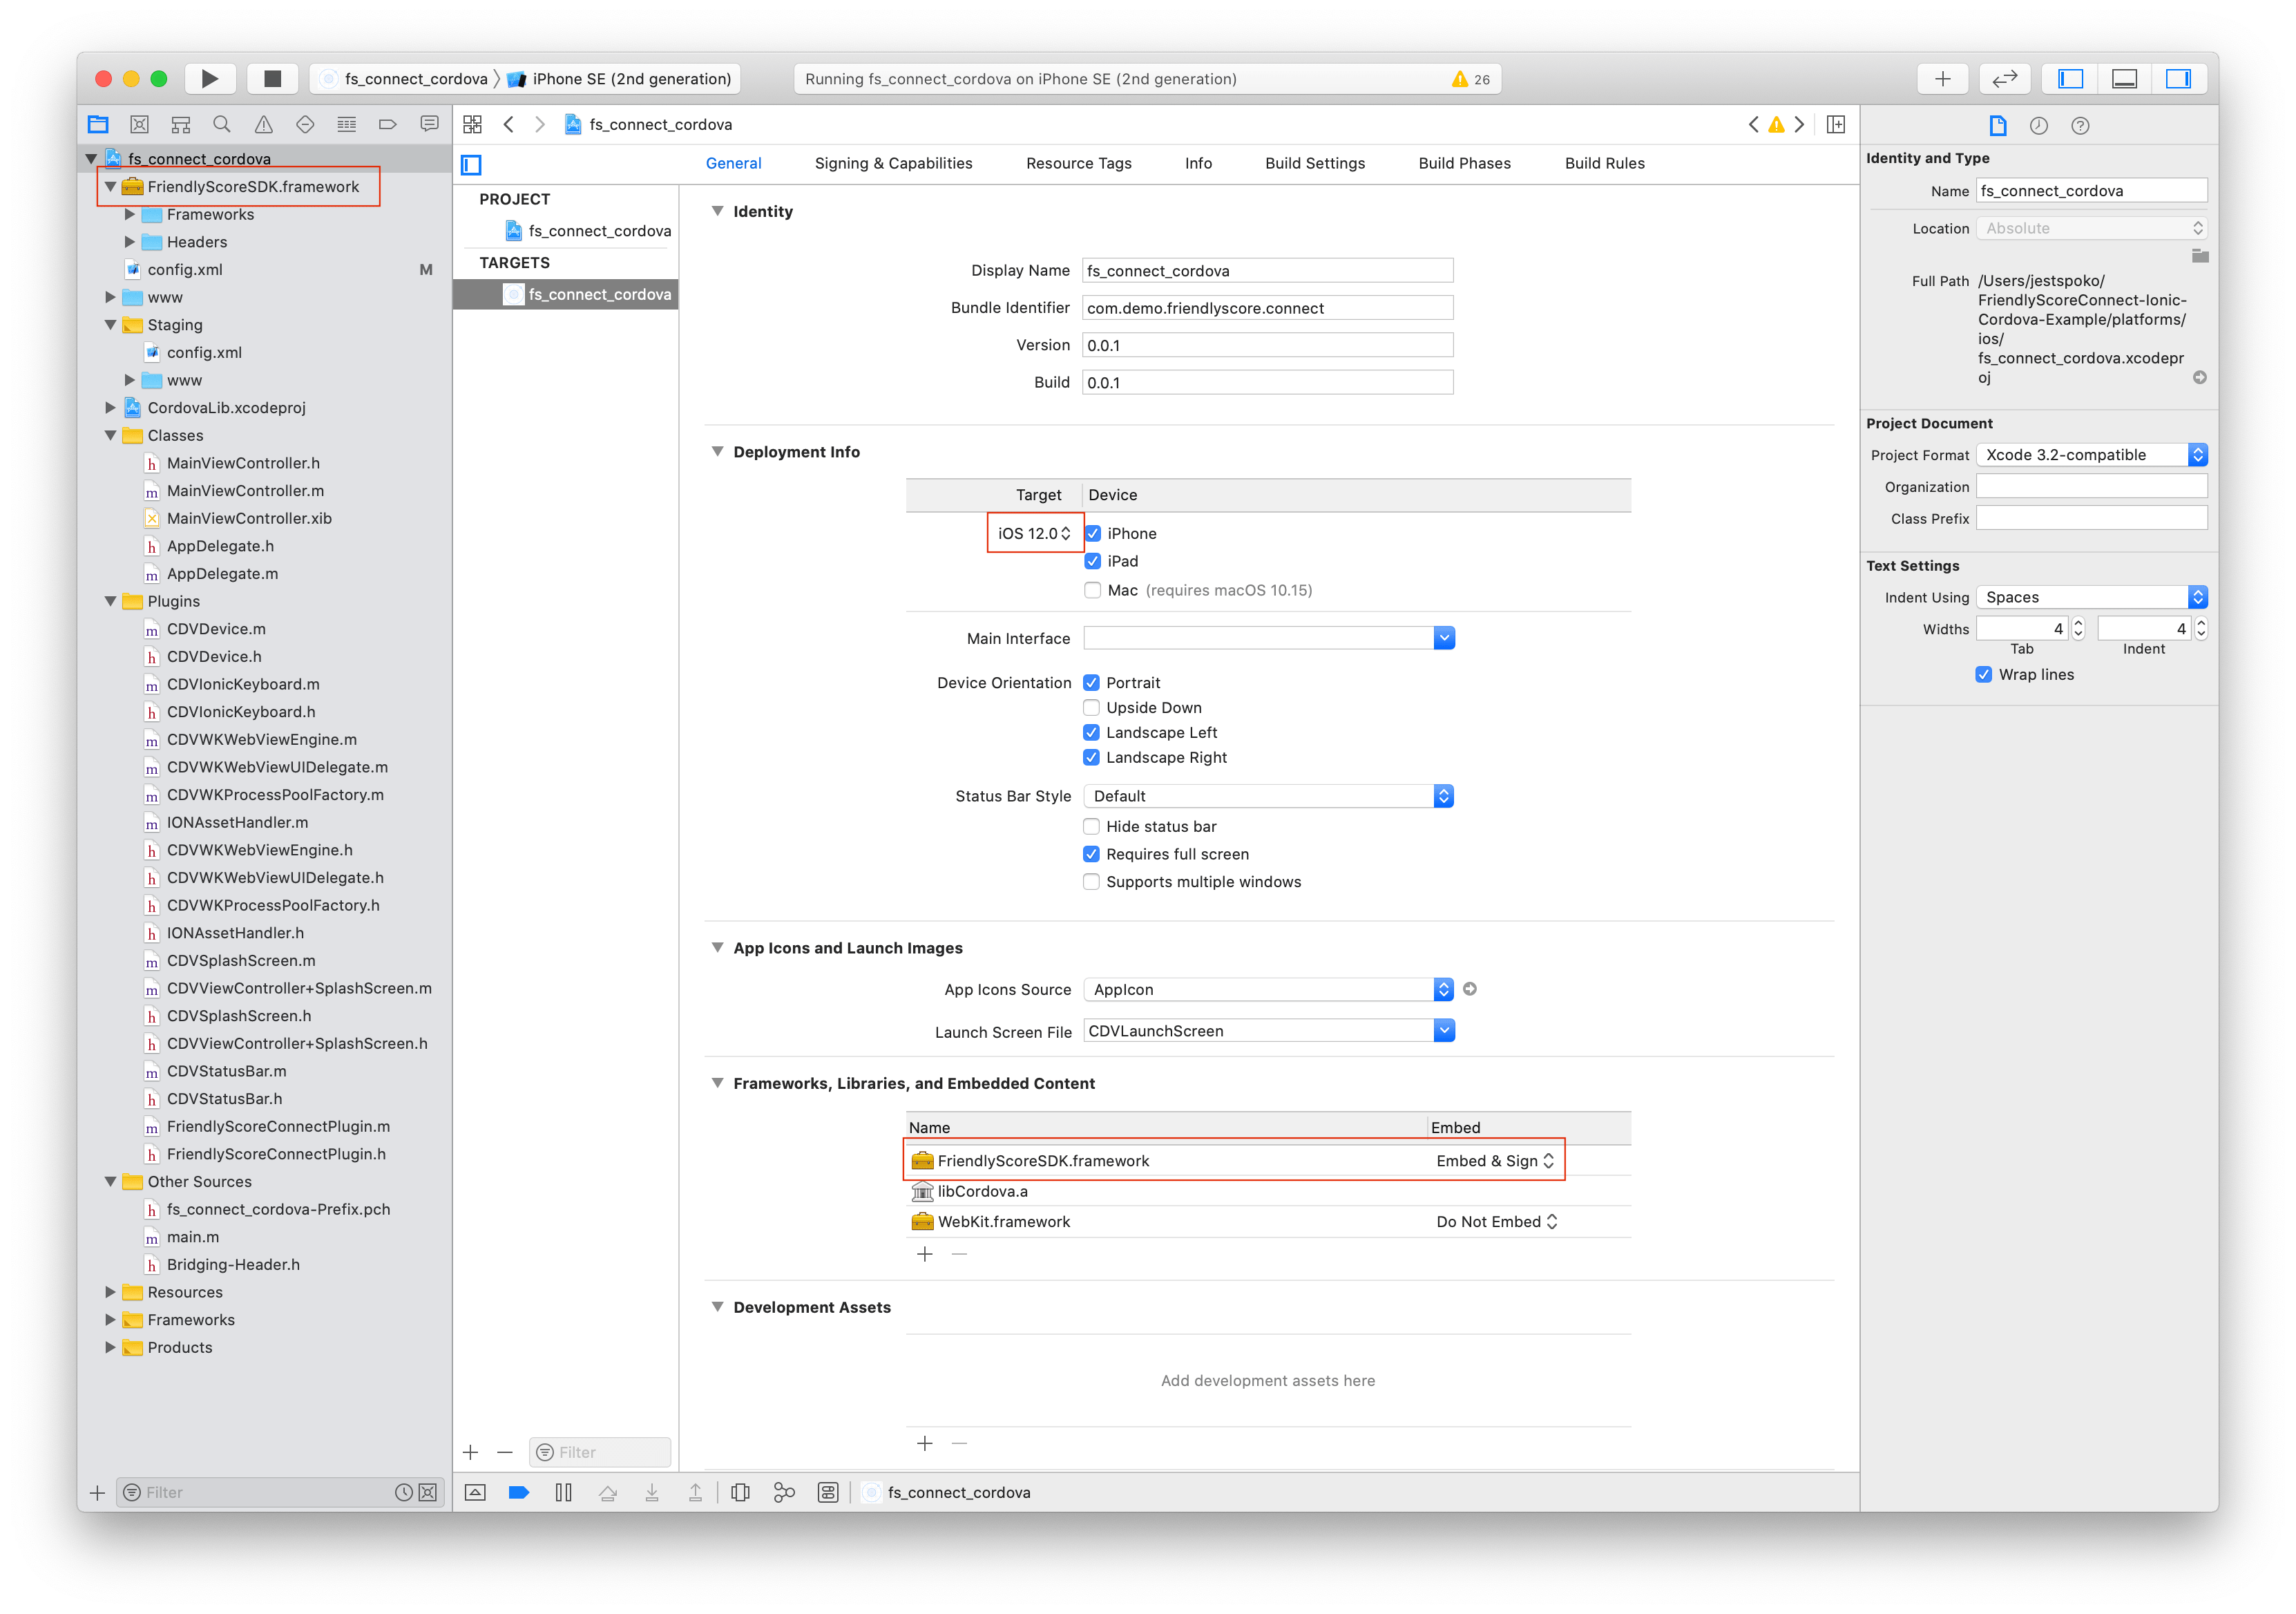Open the Memory Graph debugger icon
This screenshot has height=1614, width=2296.
(784, 1491)
